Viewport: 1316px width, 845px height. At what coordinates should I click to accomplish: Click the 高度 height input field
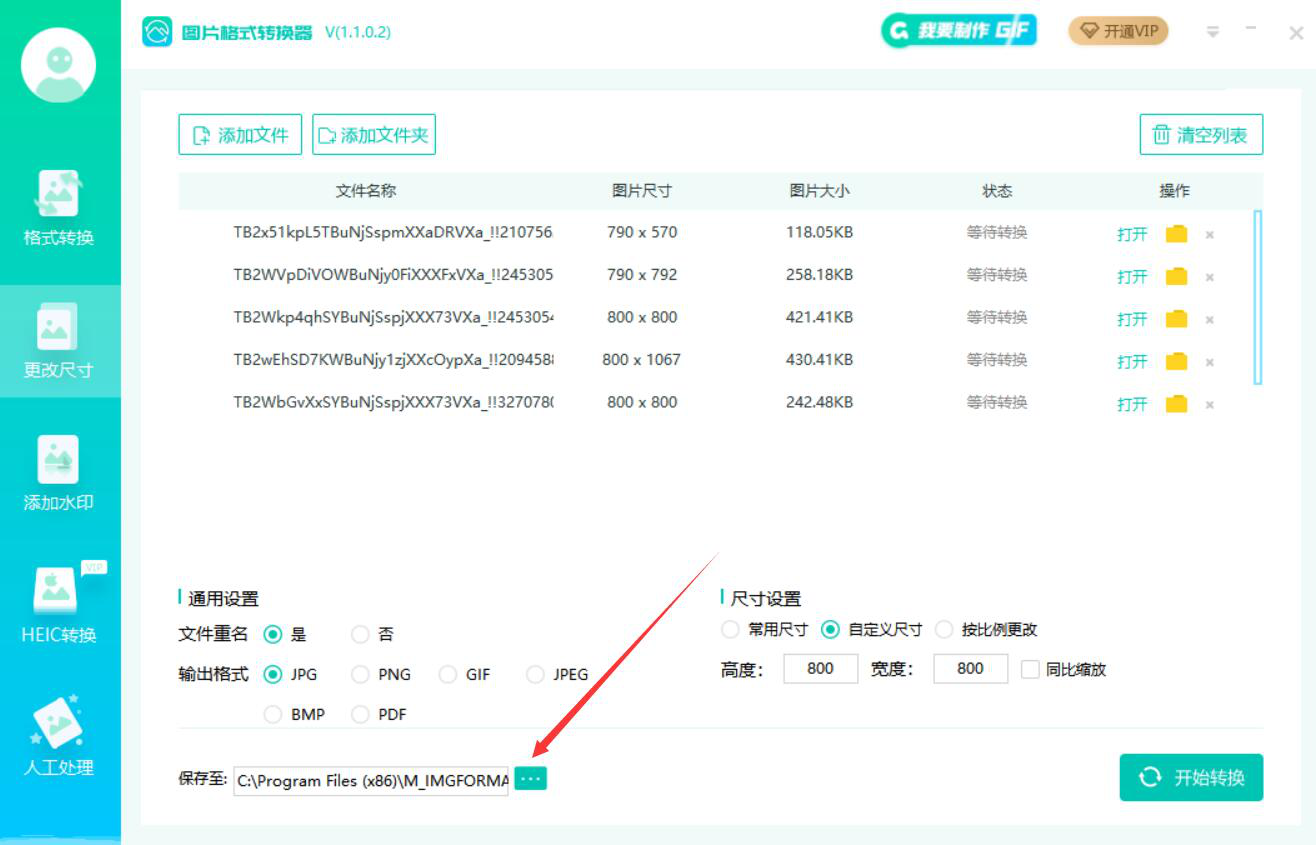point(820,669)
